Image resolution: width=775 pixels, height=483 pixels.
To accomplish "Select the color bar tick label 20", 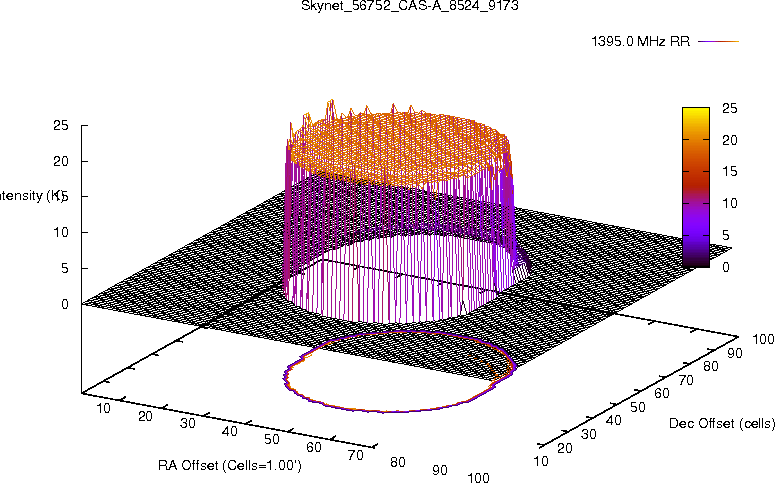I will [x=730, y=140].
